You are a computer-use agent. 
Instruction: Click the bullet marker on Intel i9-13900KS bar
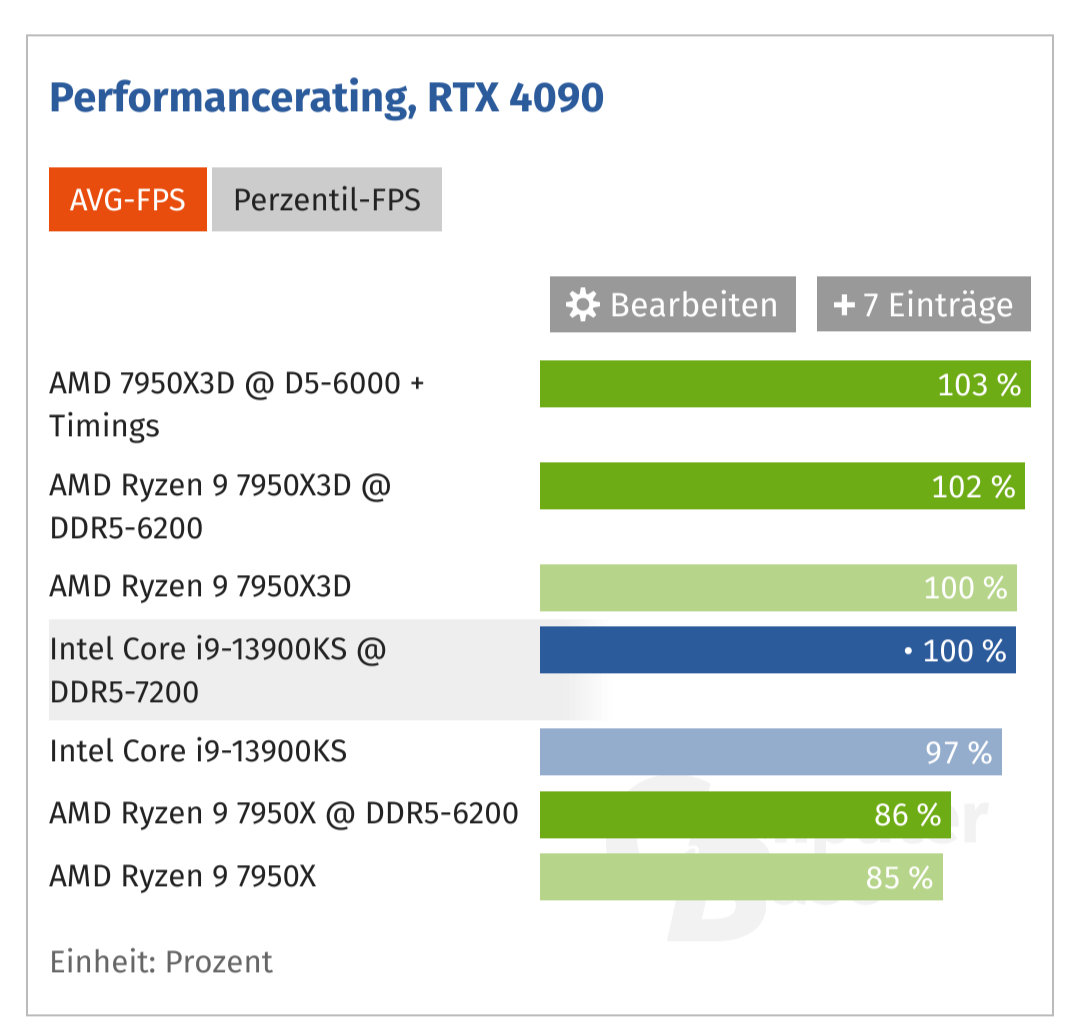tap(906, 650)
